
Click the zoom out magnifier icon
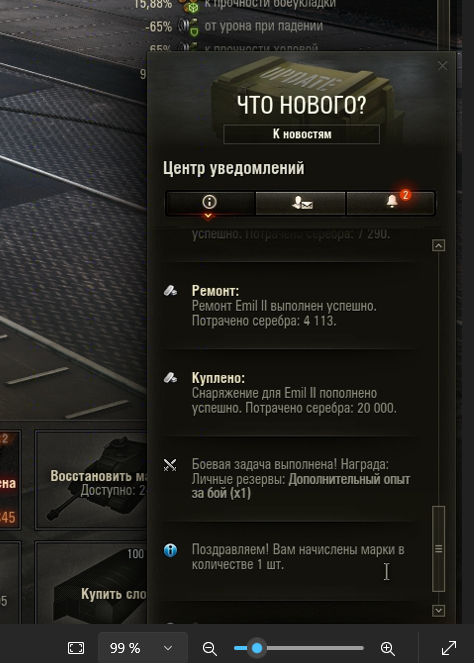(210, 648)
